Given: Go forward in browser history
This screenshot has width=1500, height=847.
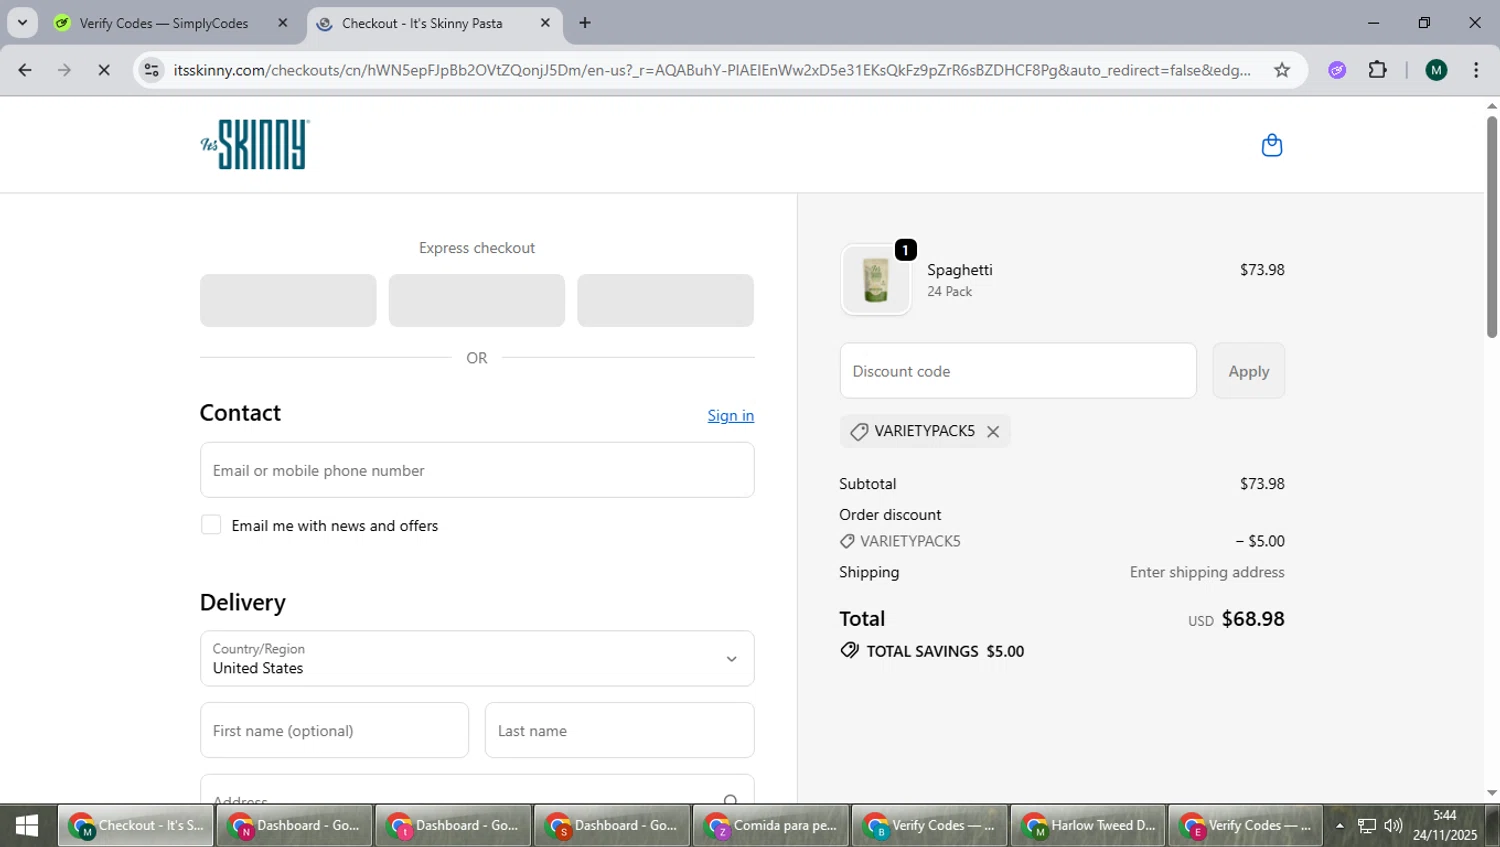Looking at the screenshot, I should [x=65, y=70].
